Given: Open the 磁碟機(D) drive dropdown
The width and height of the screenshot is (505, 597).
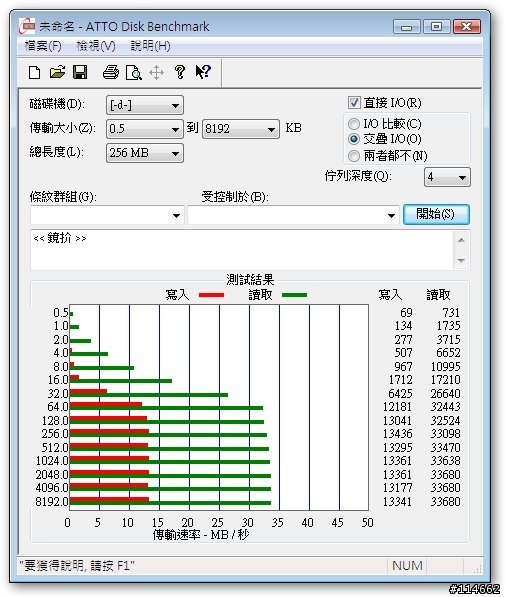Looking at the screenshot, I should pyautogui.click(x=145, y=105).
